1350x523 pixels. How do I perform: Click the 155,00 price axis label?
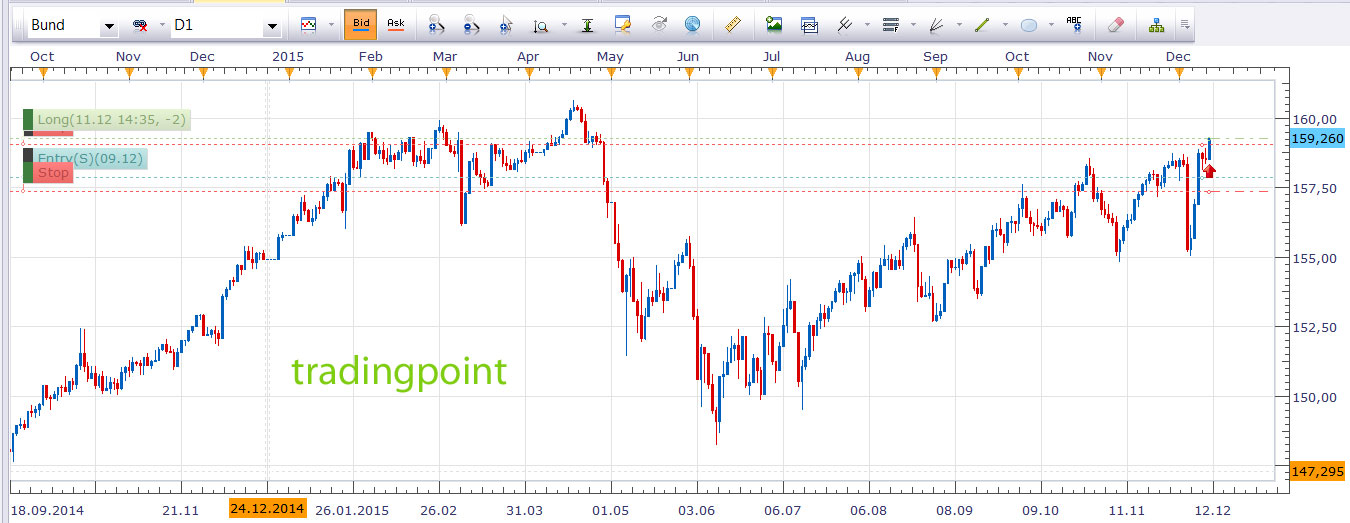pyautogui.click(x=1316, y=258)
